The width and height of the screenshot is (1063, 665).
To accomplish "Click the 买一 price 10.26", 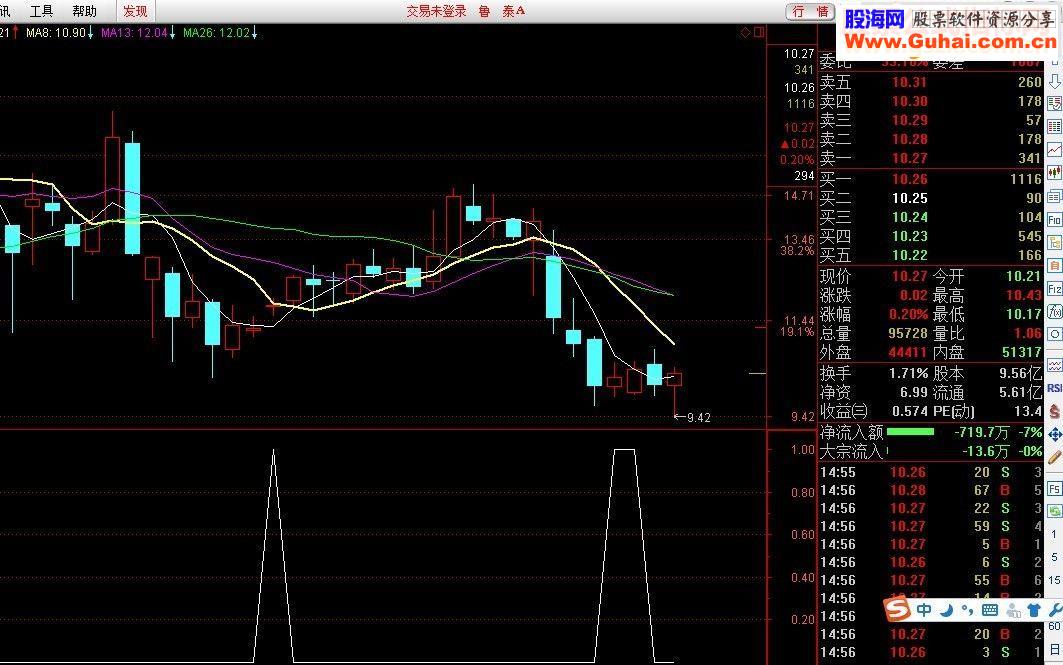I will 909,179.
